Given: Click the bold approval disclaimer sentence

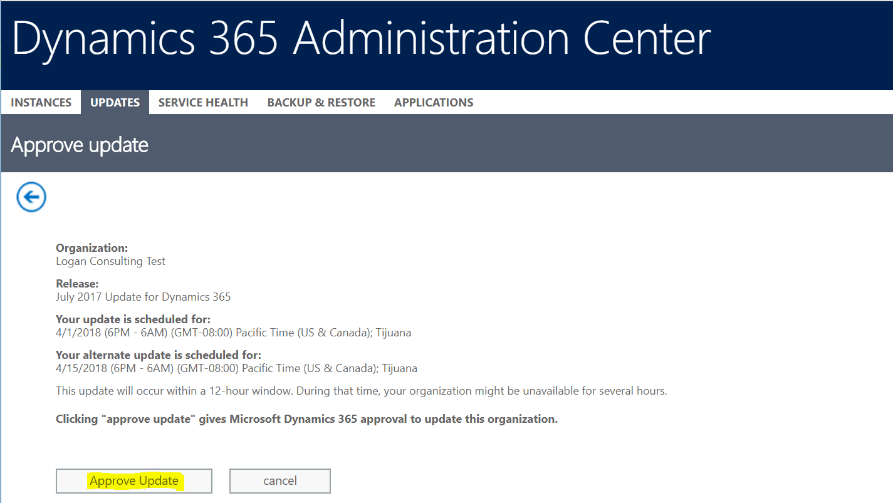Looking at the screenshot, I should 306,419.
